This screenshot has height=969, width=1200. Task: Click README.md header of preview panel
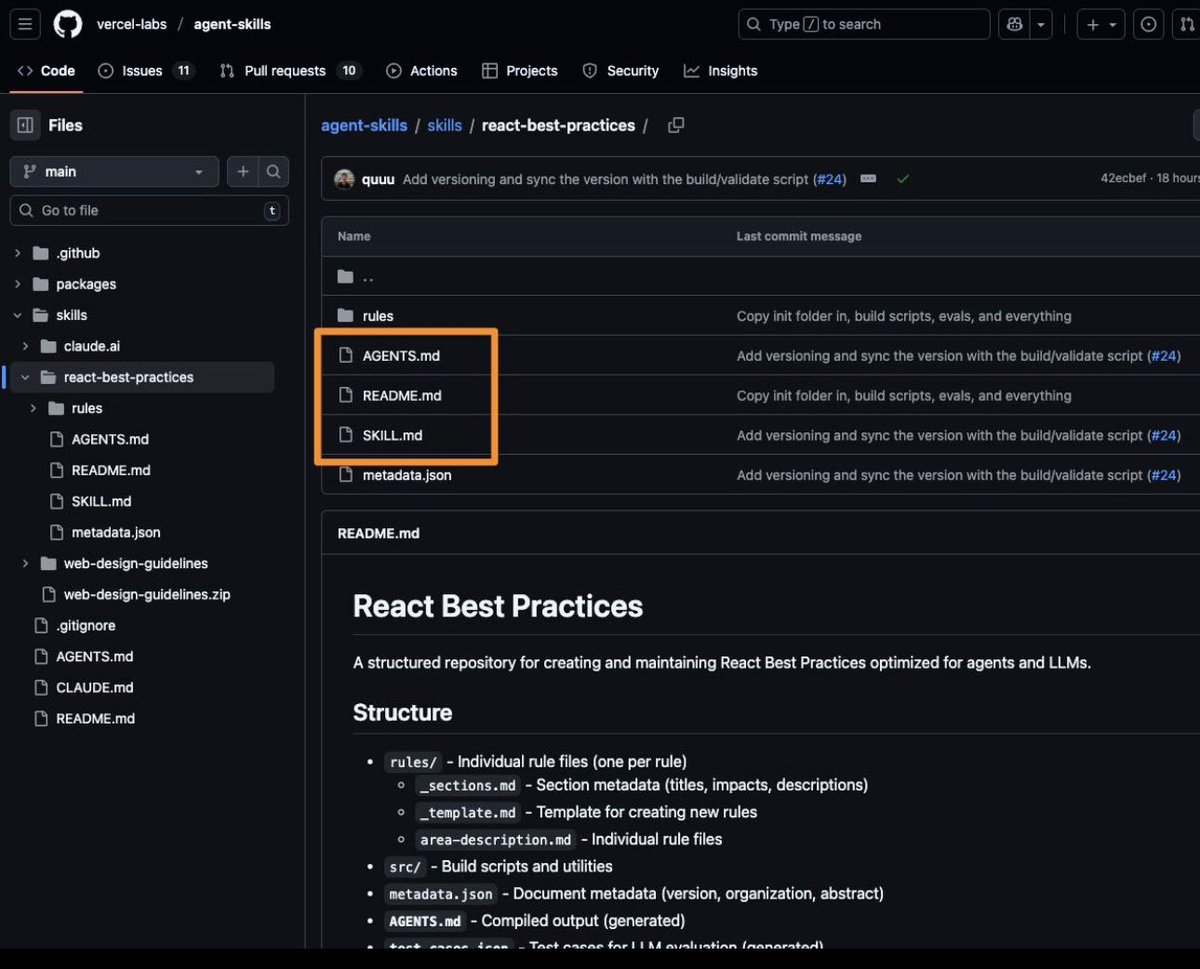tap(378, 533)
